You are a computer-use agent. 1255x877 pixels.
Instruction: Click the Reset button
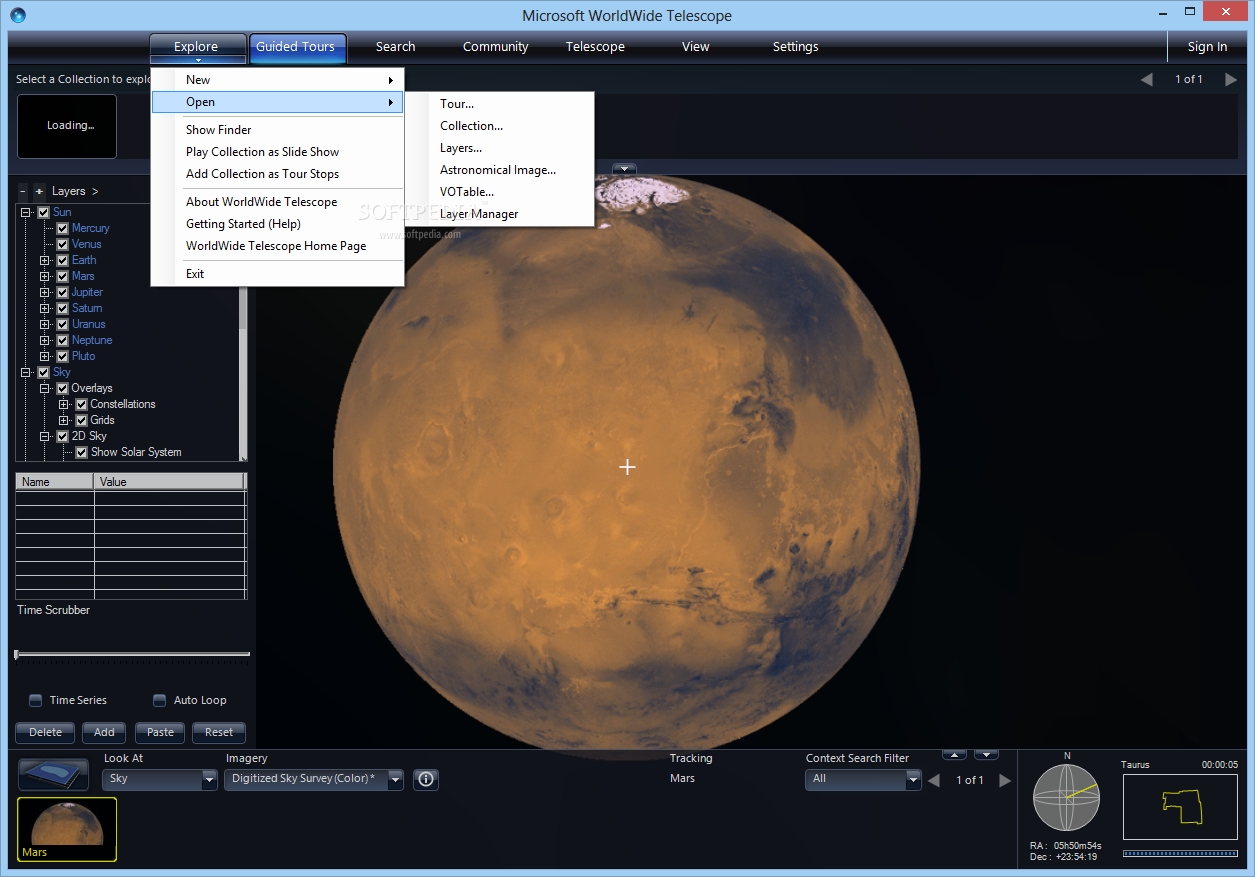219,732
